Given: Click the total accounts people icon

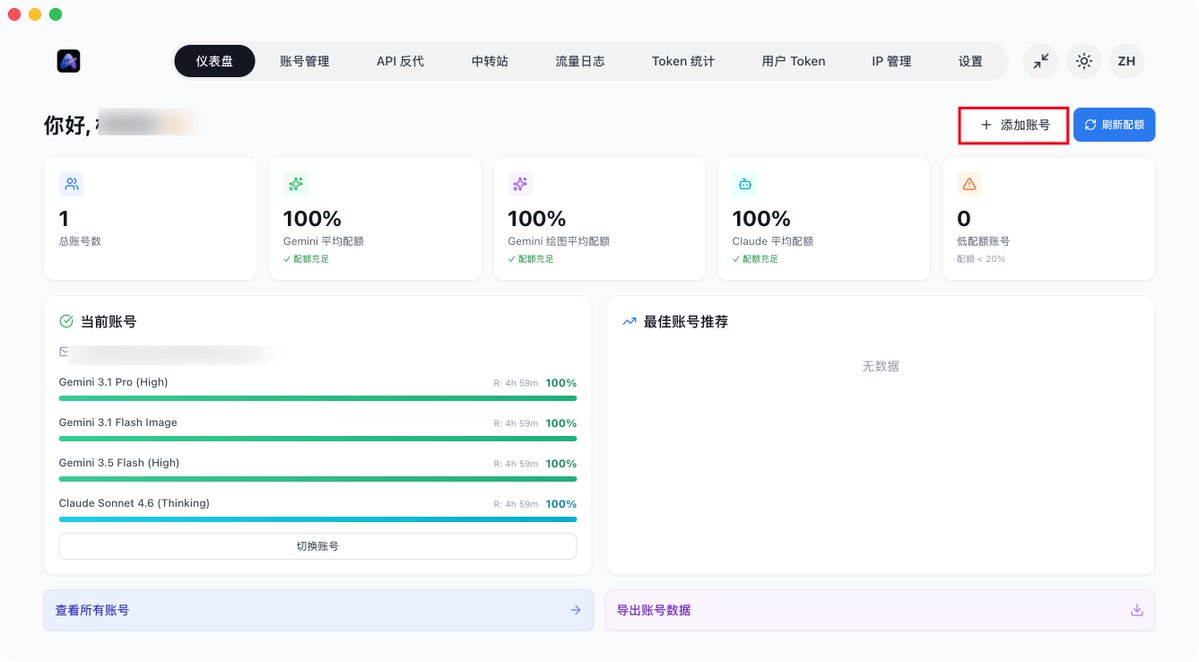Looking at the screenshot, I should click(71, 184).
